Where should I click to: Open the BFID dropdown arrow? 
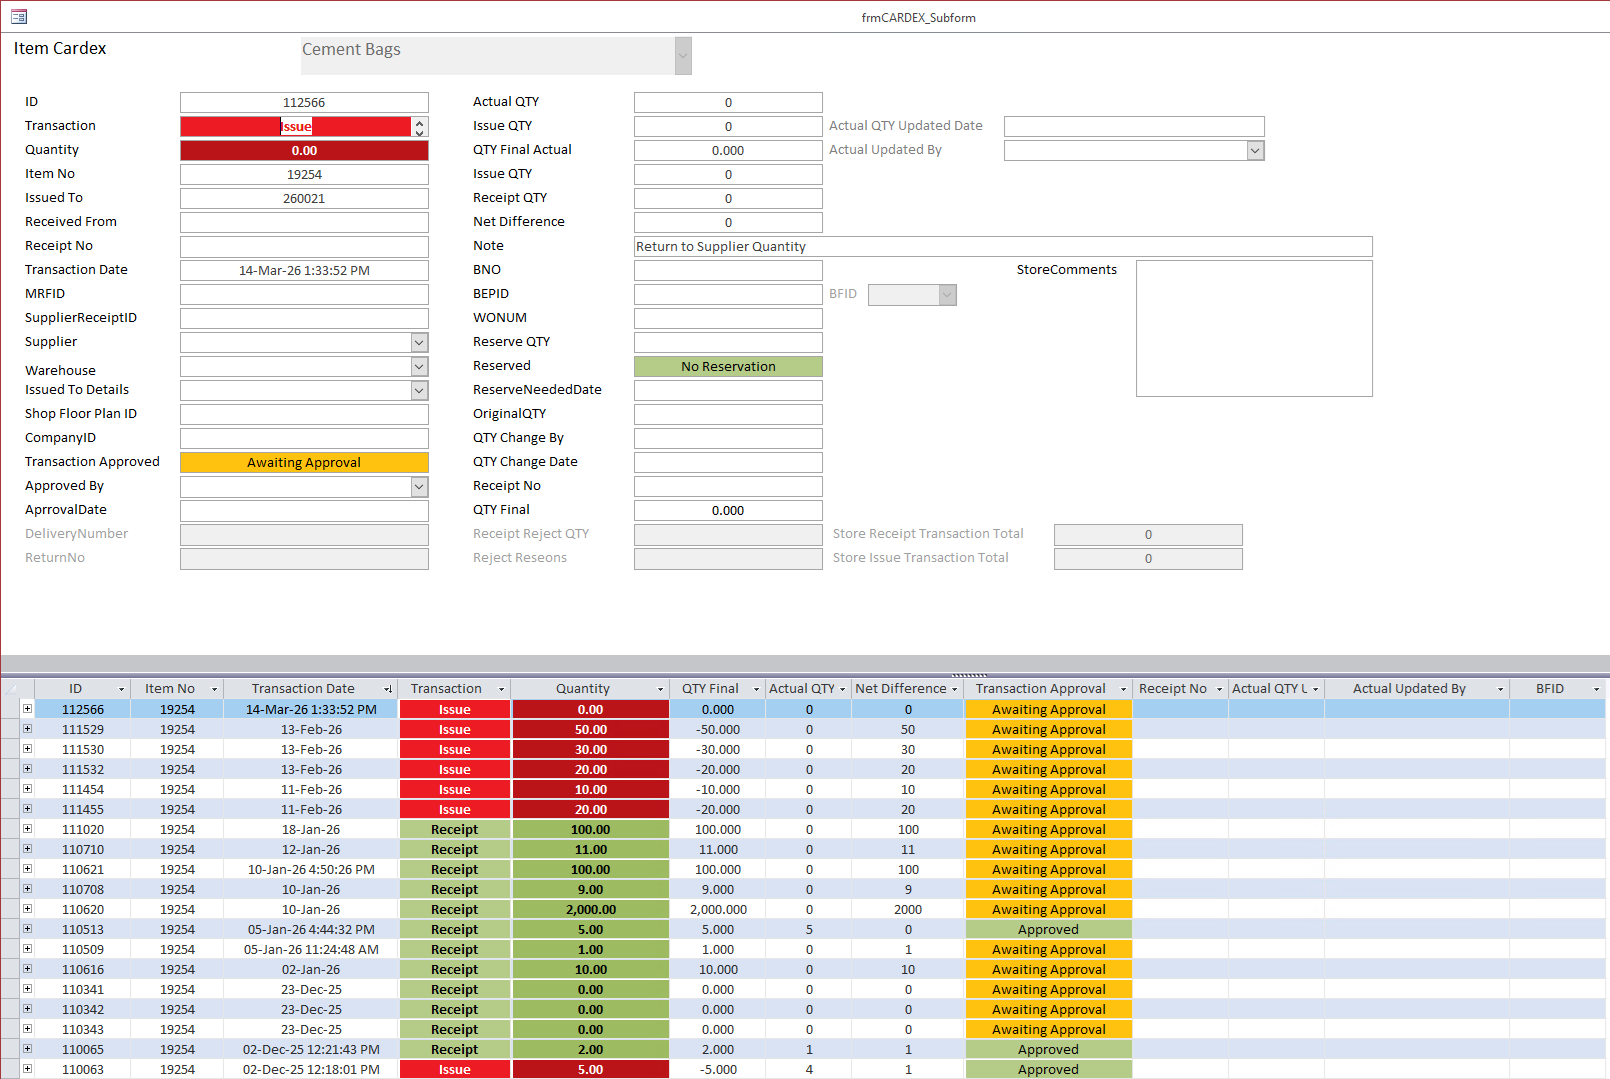947,294
